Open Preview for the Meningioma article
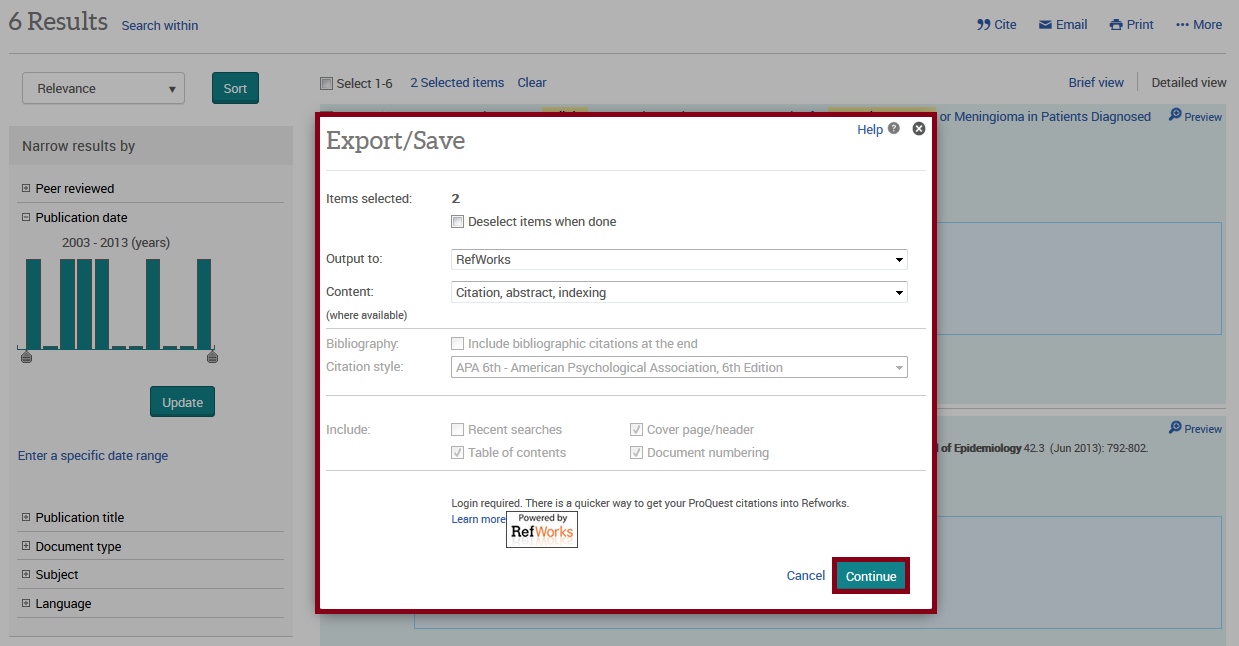 (1195, 116)
